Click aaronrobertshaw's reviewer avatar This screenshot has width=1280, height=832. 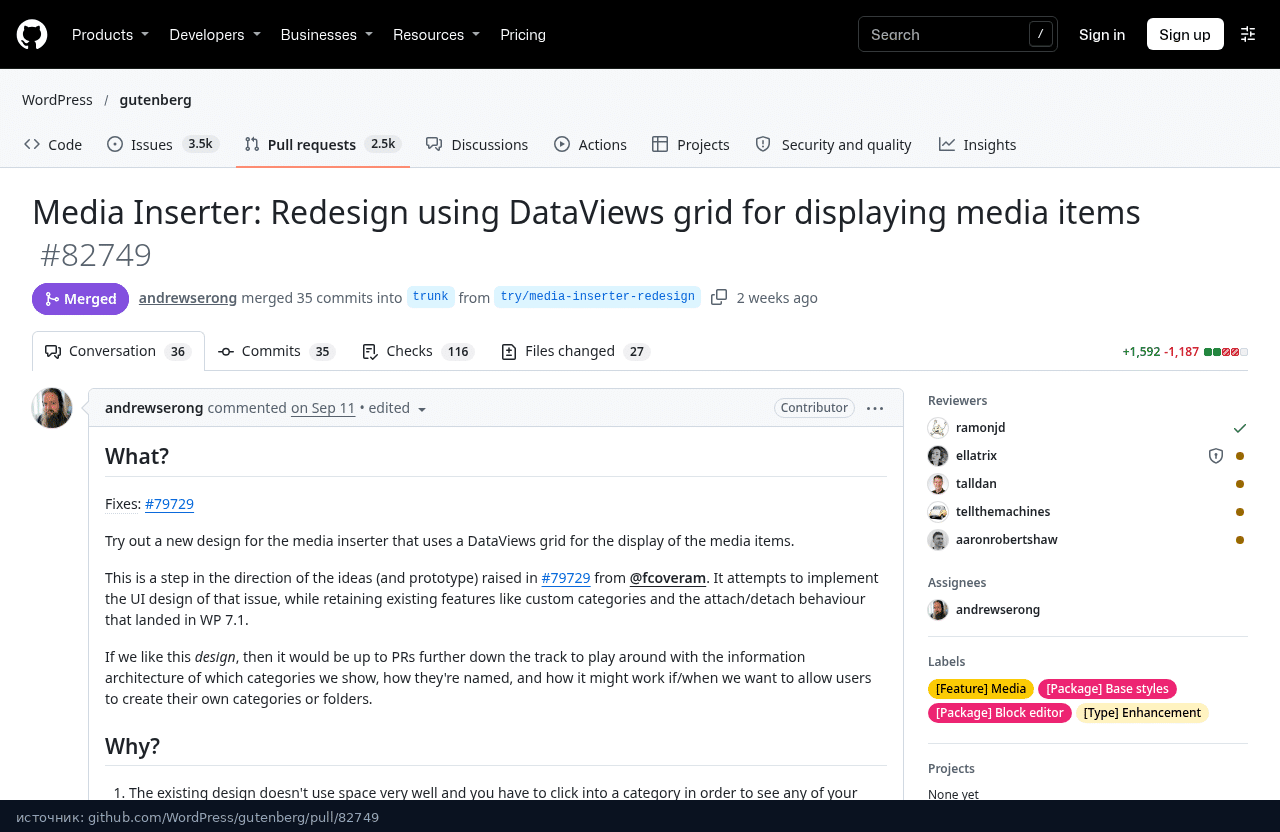tap(938, 540)
